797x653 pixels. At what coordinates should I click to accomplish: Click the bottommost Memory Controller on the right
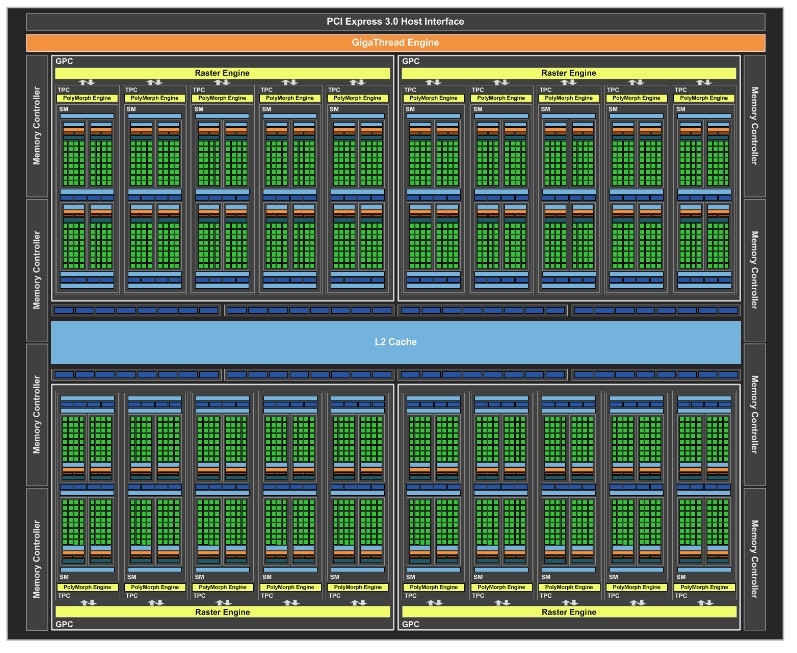(755, 559)
